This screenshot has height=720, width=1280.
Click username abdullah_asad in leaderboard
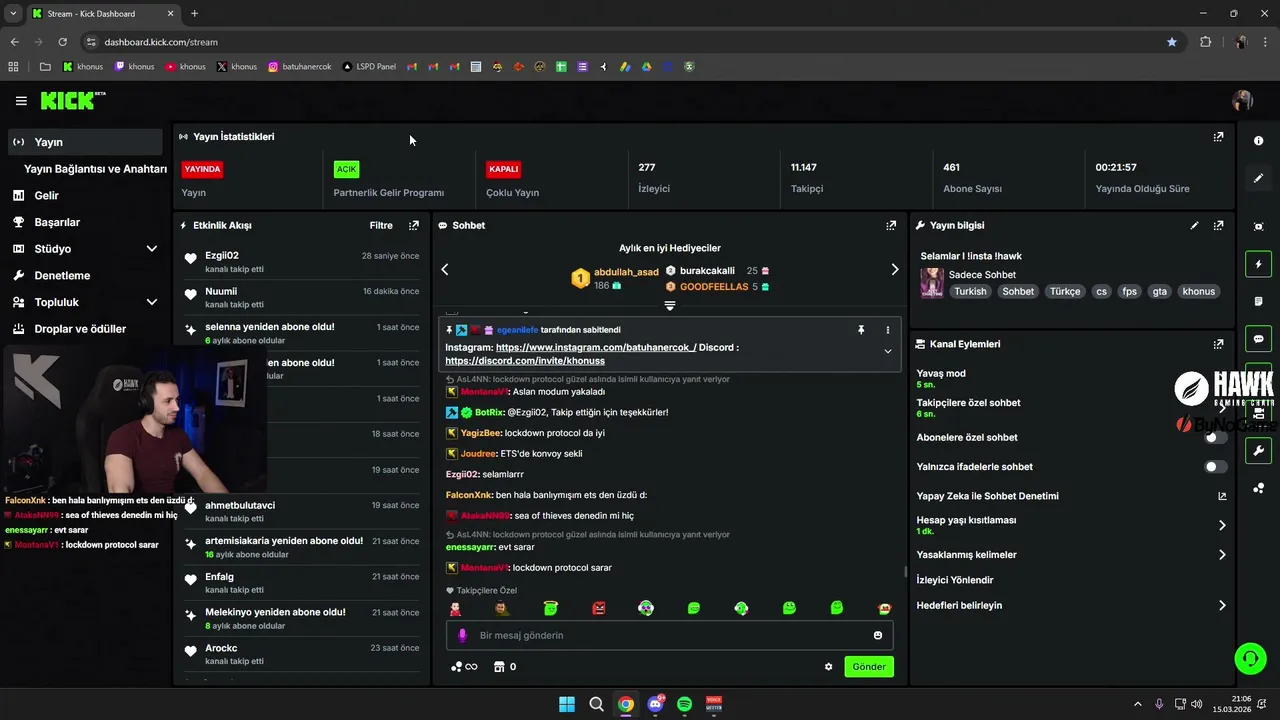626,272
